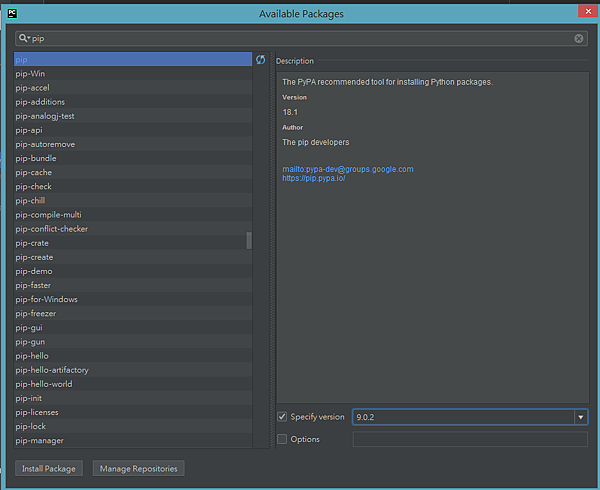Screen dimensions: 600x490
Task: Clear the search field with X icon
Action: [579, 38]
